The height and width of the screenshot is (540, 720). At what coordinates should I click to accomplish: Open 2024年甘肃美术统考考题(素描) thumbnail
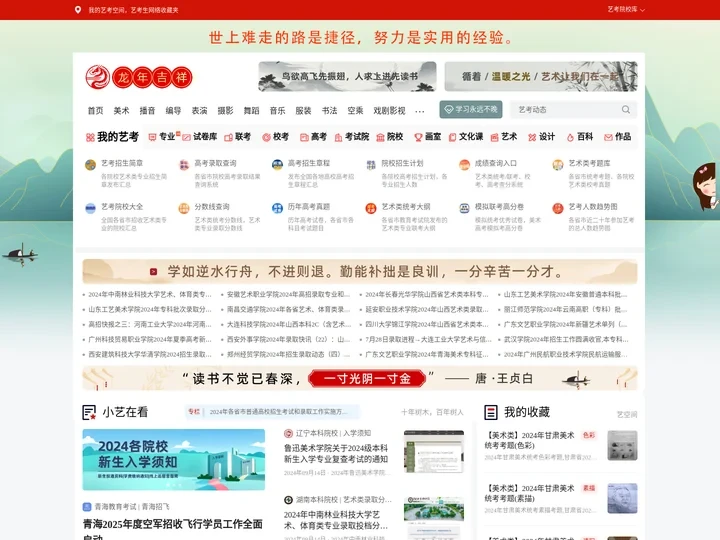(622, 498)
